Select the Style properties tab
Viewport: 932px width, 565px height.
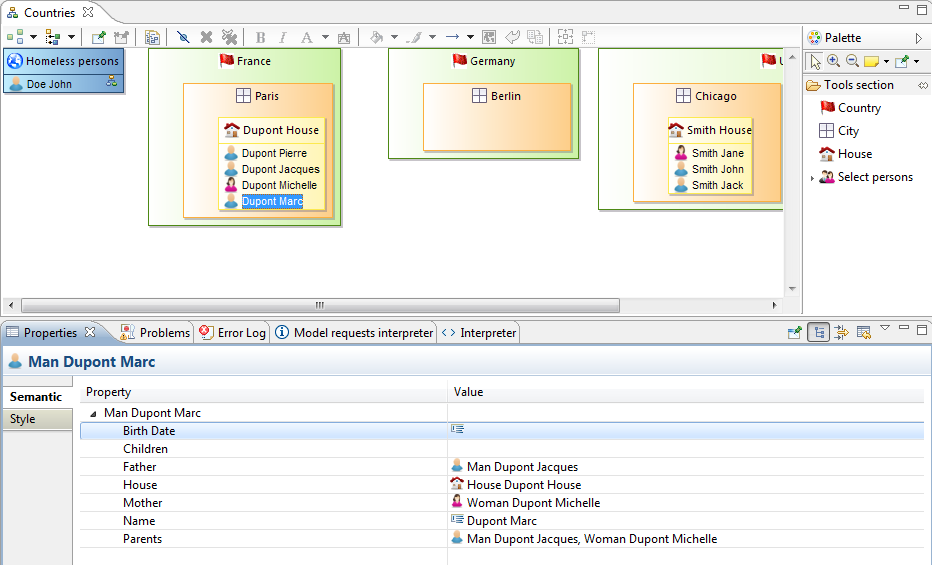pyautogui.click(x=23, y=419)
